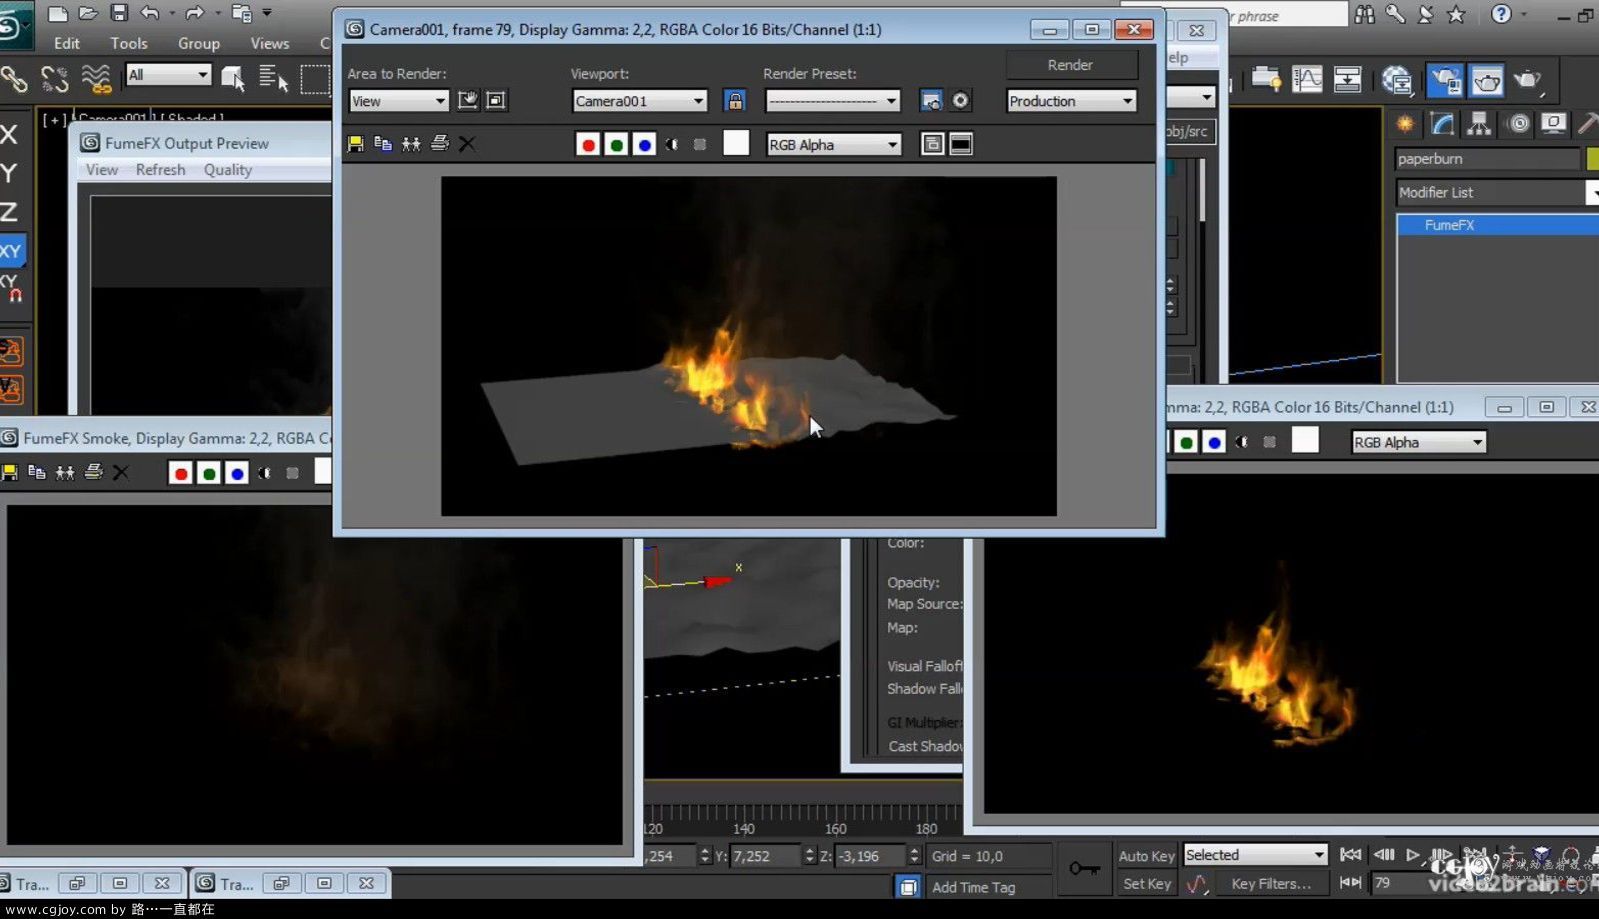The image size is (1599, 919).
Task: Click Set Key button
Action: point(1146,884)
